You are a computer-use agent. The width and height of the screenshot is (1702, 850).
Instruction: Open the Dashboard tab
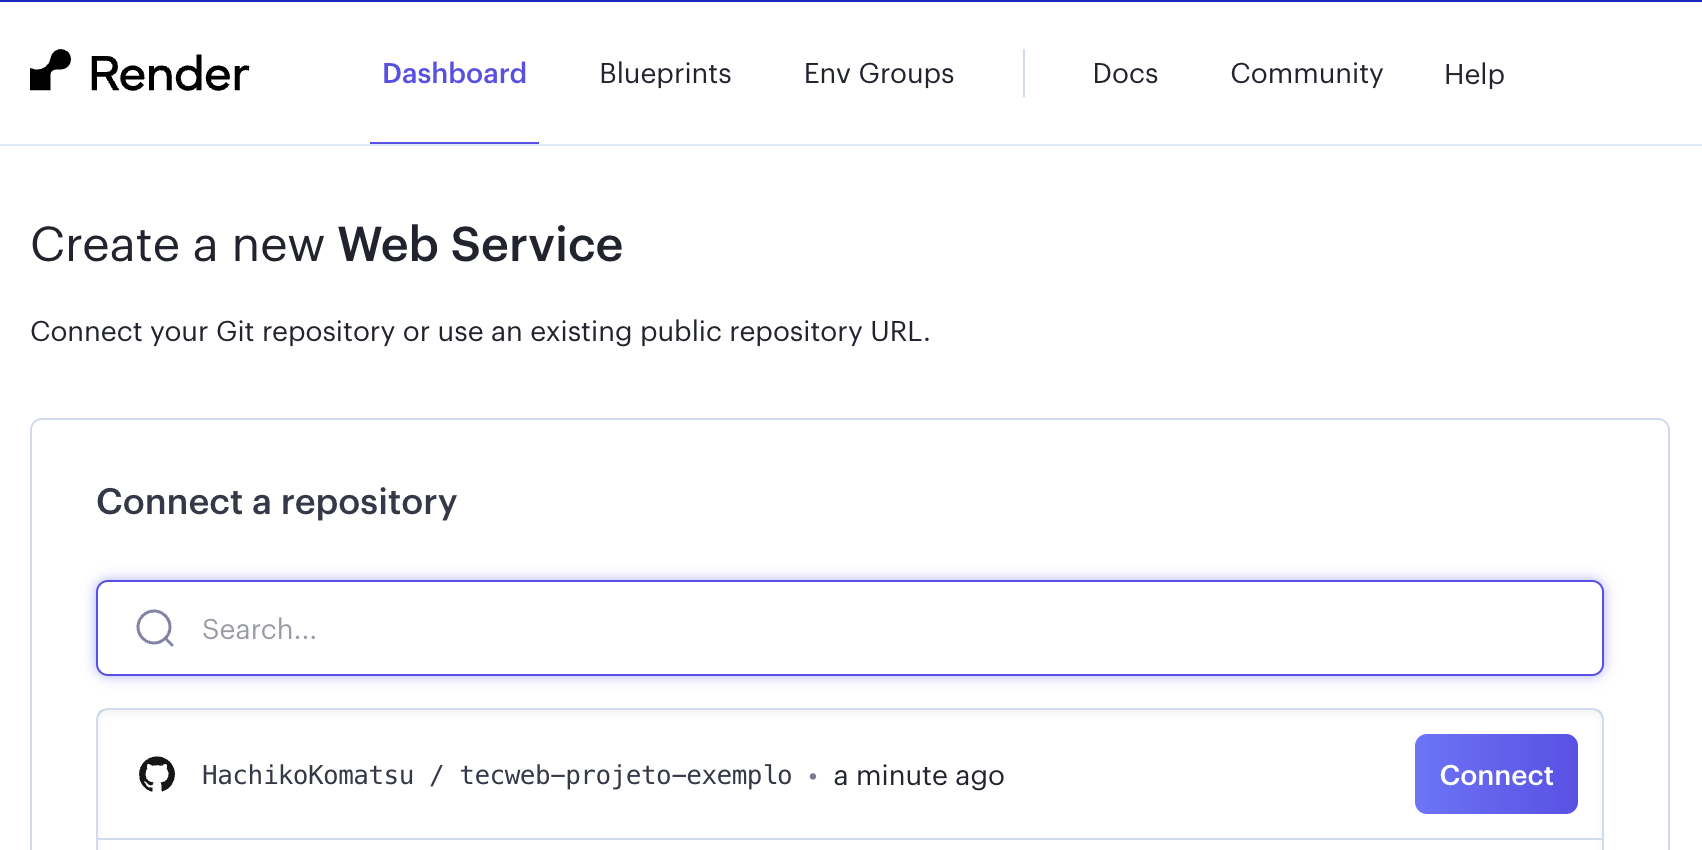(454, 74)
